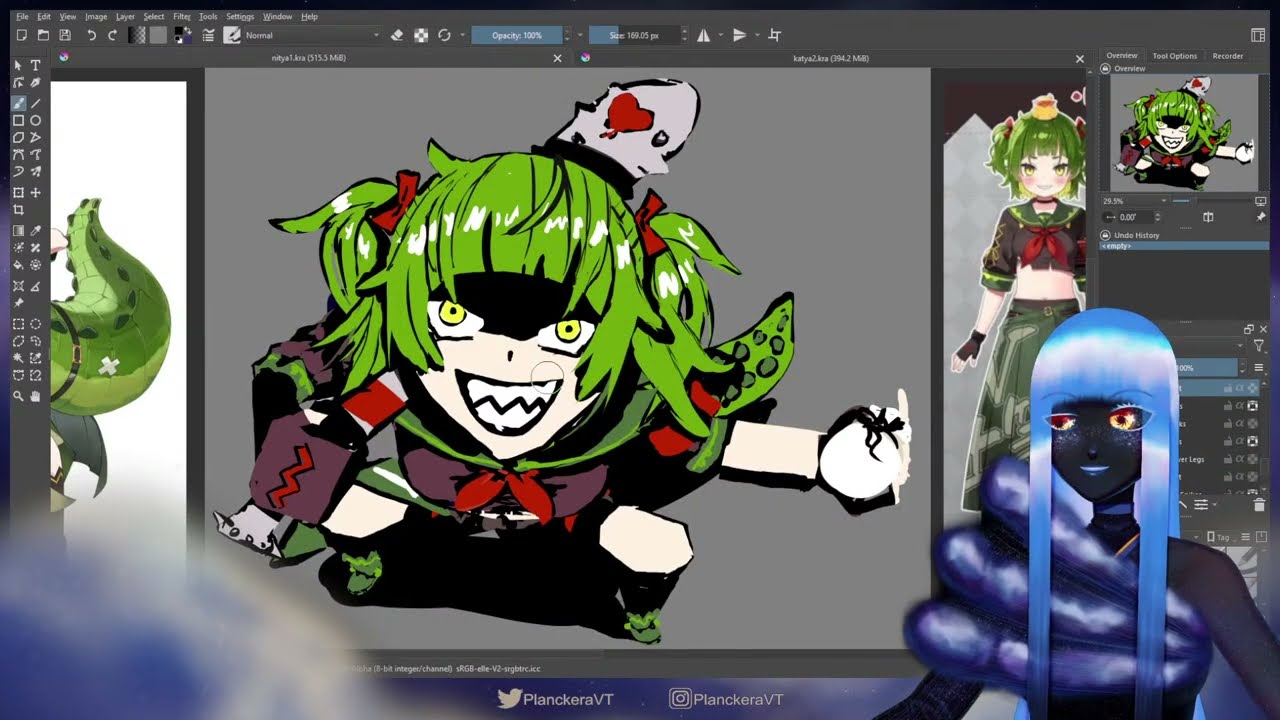Viewport: 1280px width, 720px height.
Task: Open an existing document
Action: pos(43,35)
